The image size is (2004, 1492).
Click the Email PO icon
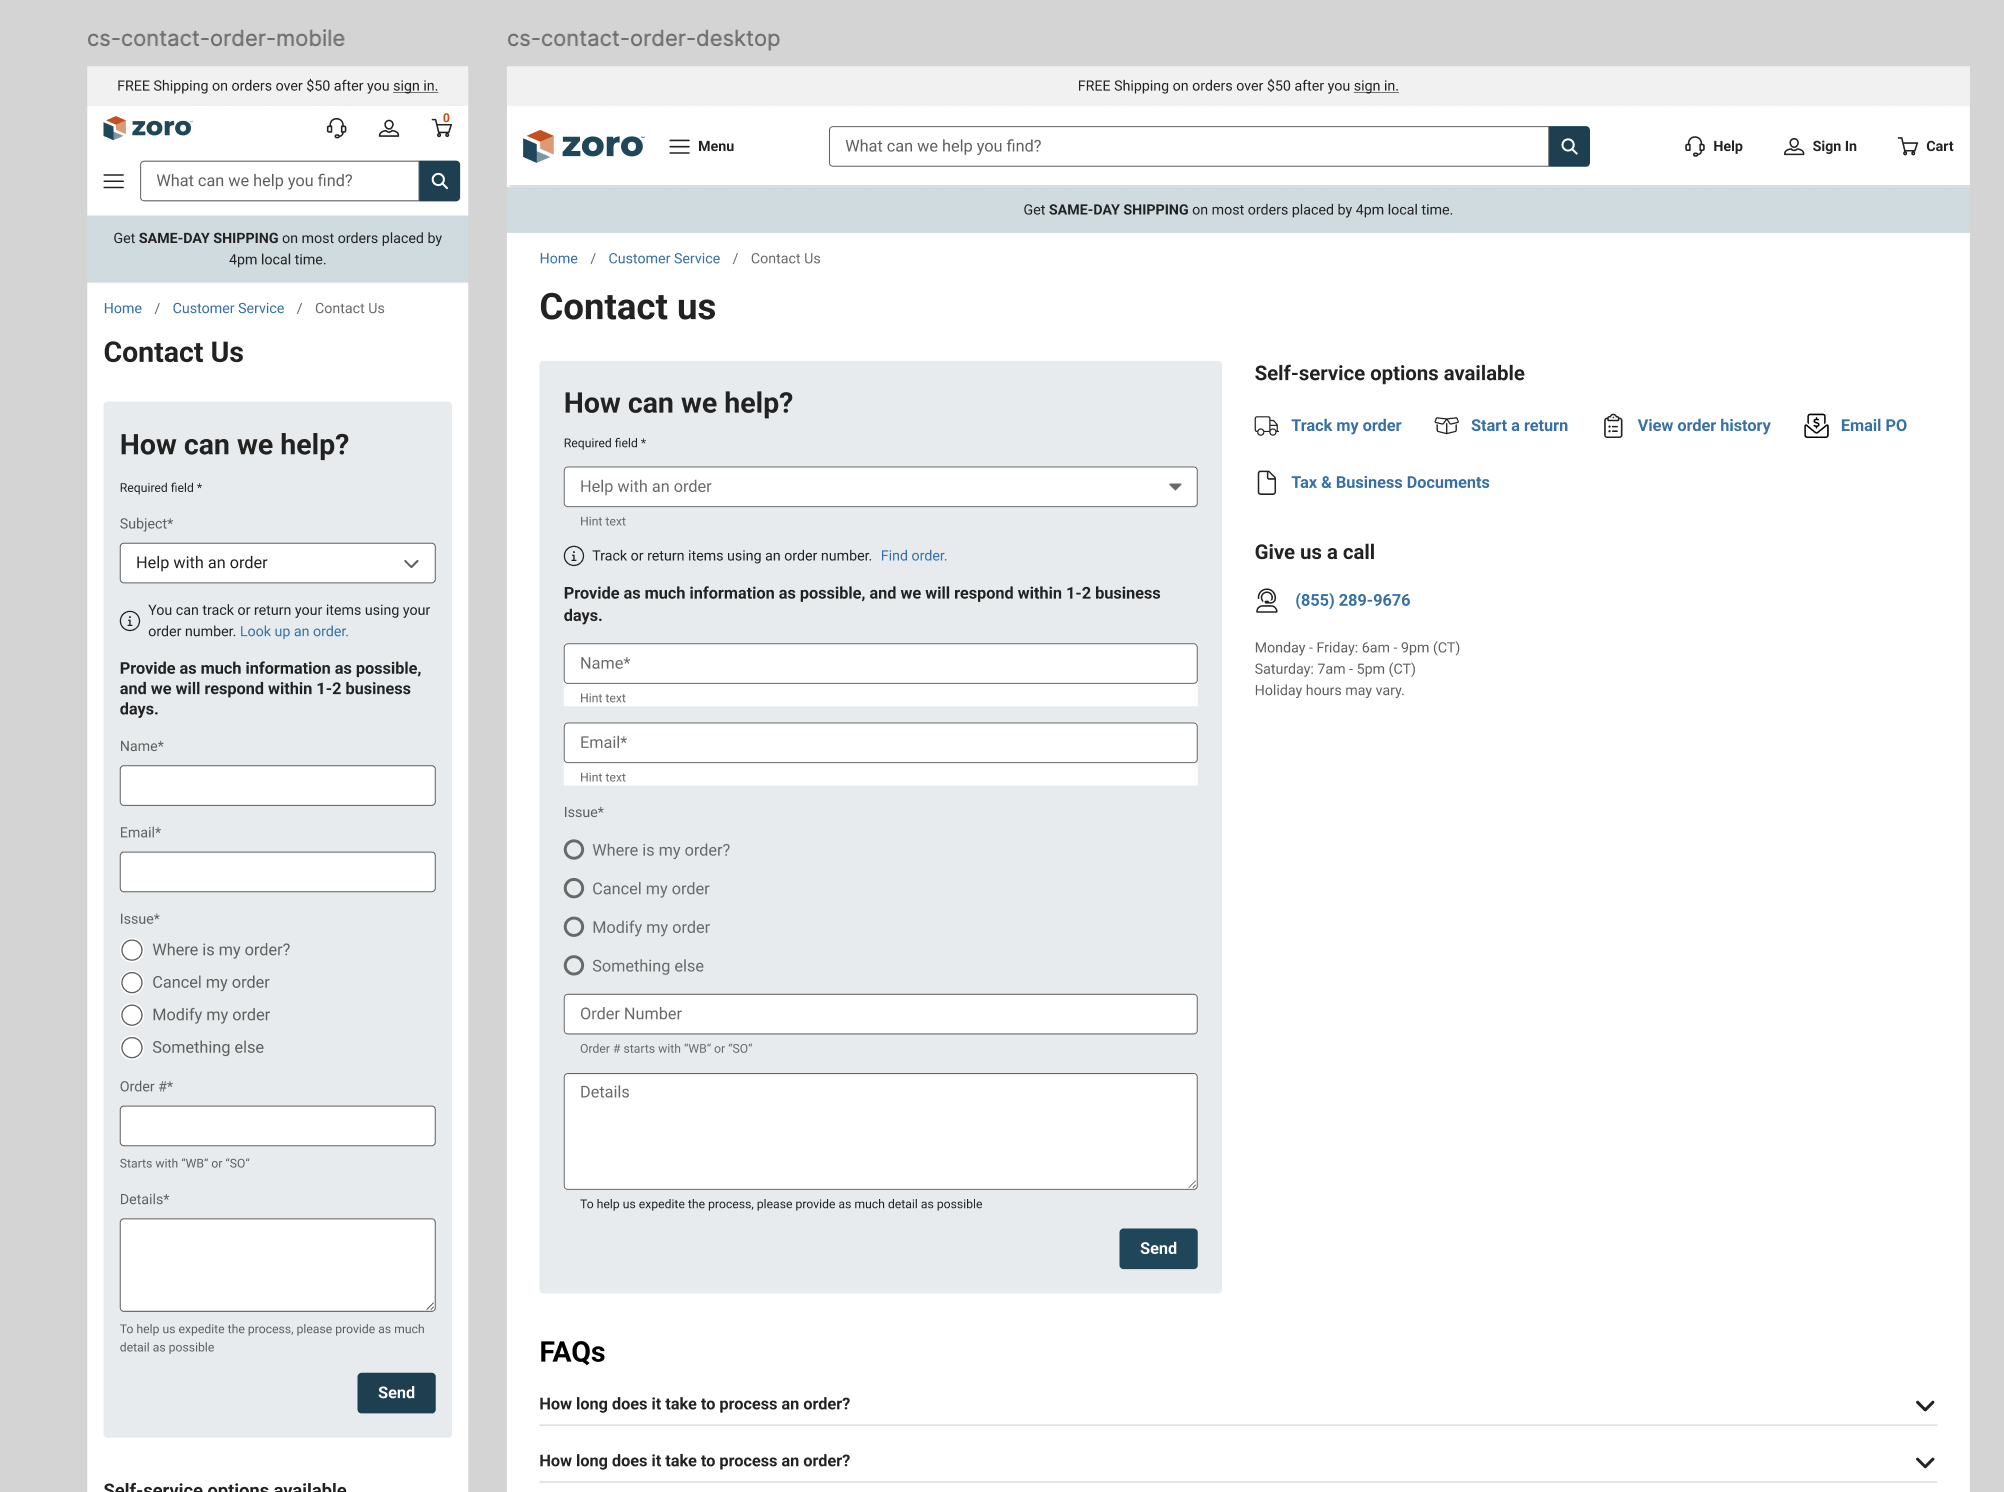[x=1816, y=426]
